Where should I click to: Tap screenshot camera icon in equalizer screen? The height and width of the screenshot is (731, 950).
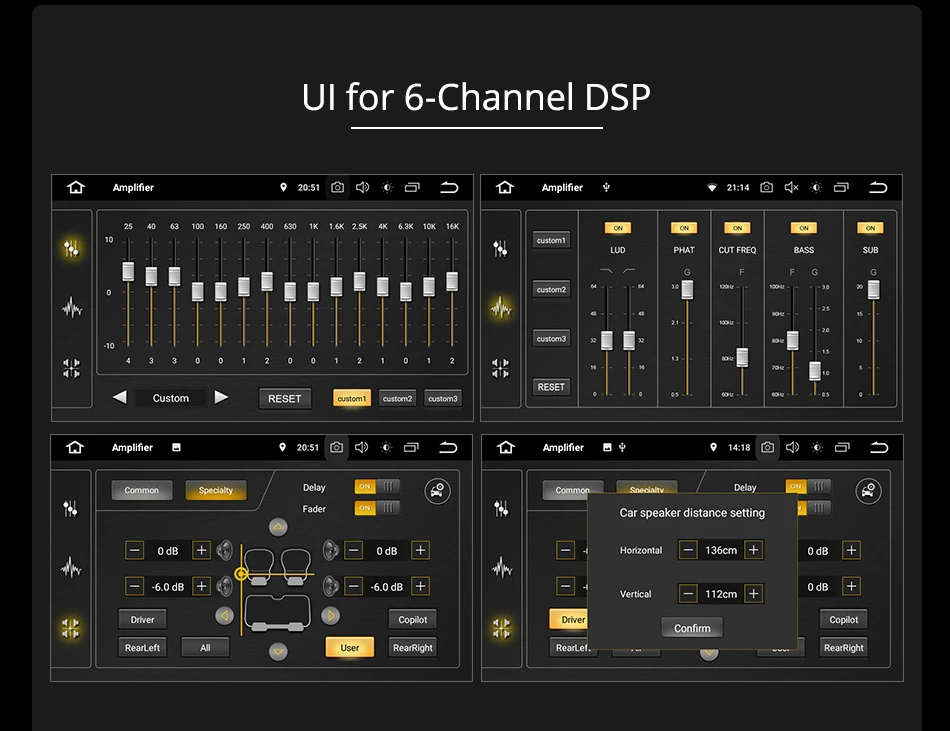tap(337, 187)
